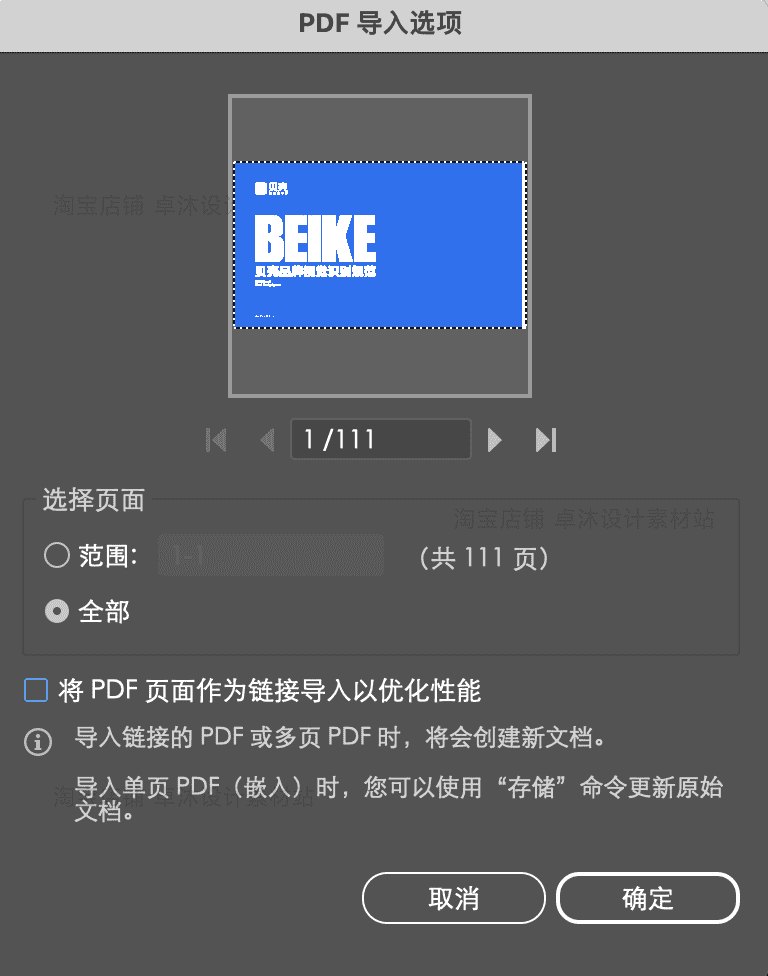The height and width of the screenshot is (976, 768).
Task: Jump to first page of PDF preview
Action: pos(216,440)
